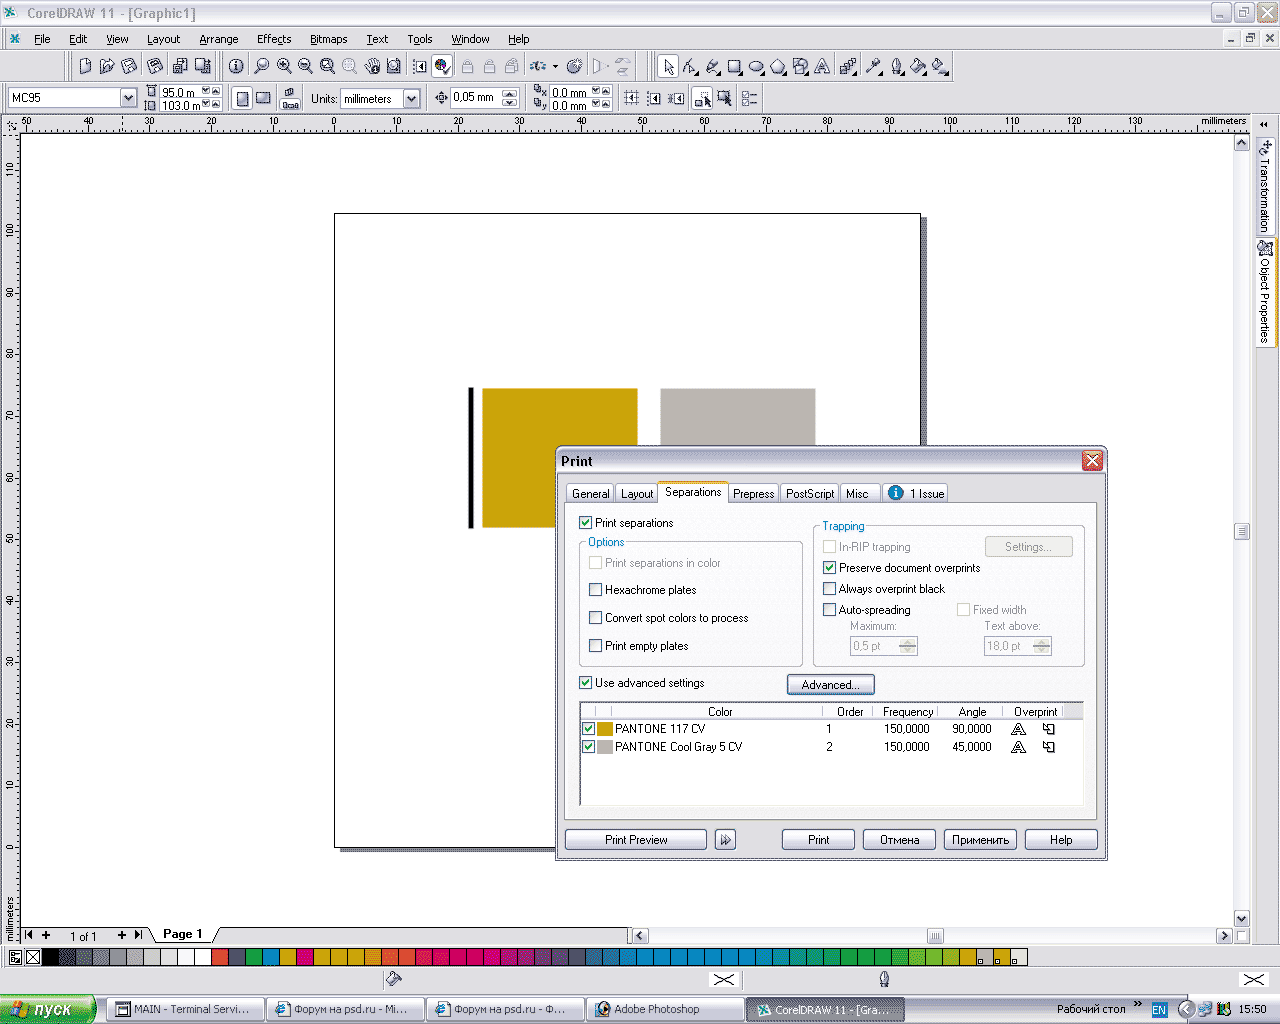Select the Text tool

pyautogui.click(x=822, y=67)
